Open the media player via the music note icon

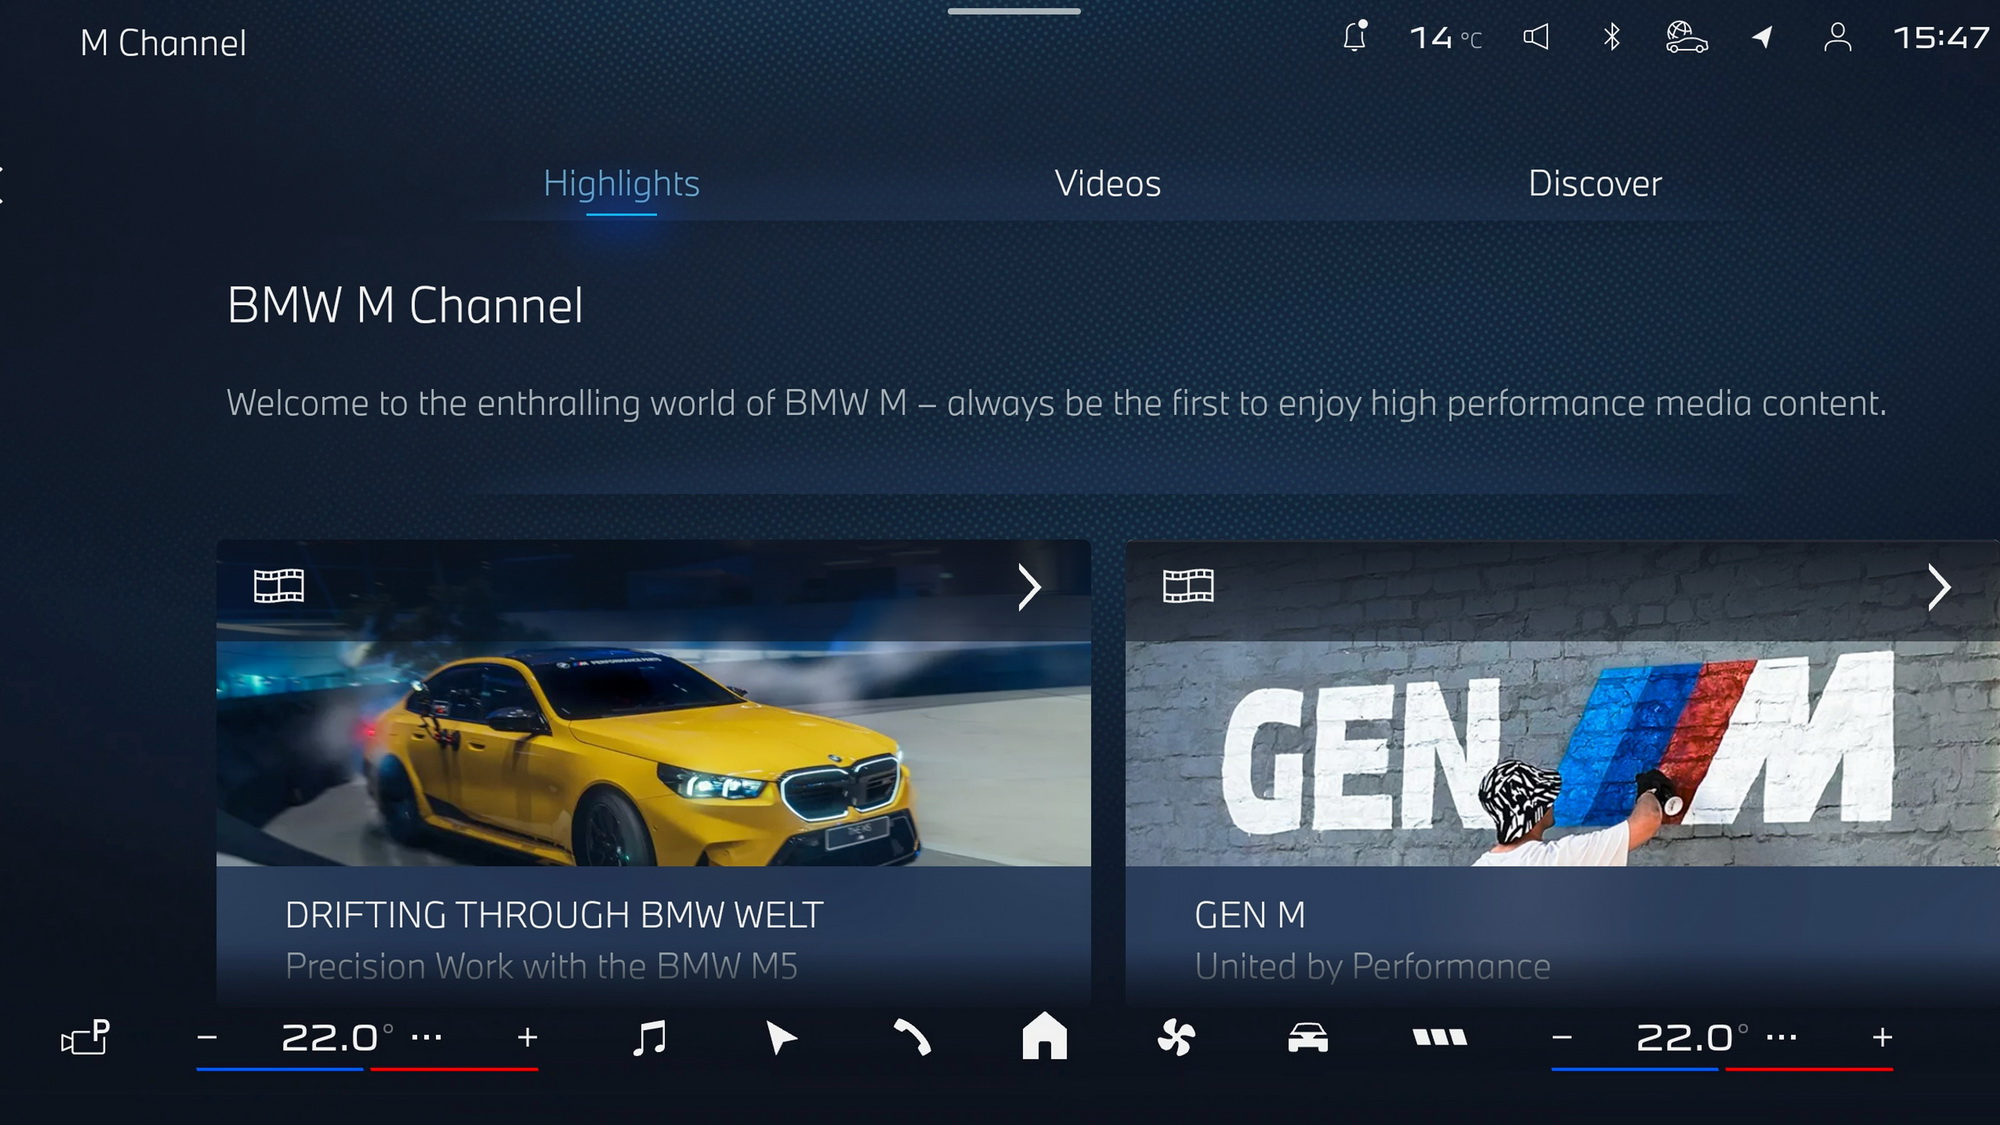[651, 1040]
